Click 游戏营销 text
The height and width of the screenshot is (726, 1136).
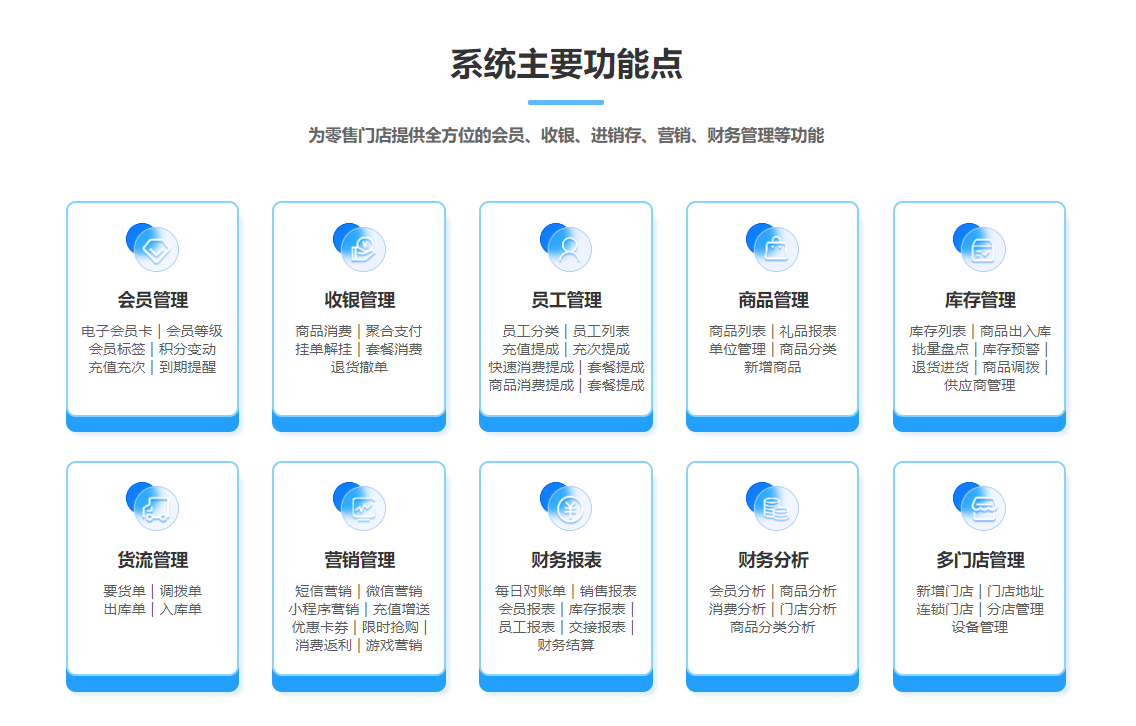pos(393,646)
